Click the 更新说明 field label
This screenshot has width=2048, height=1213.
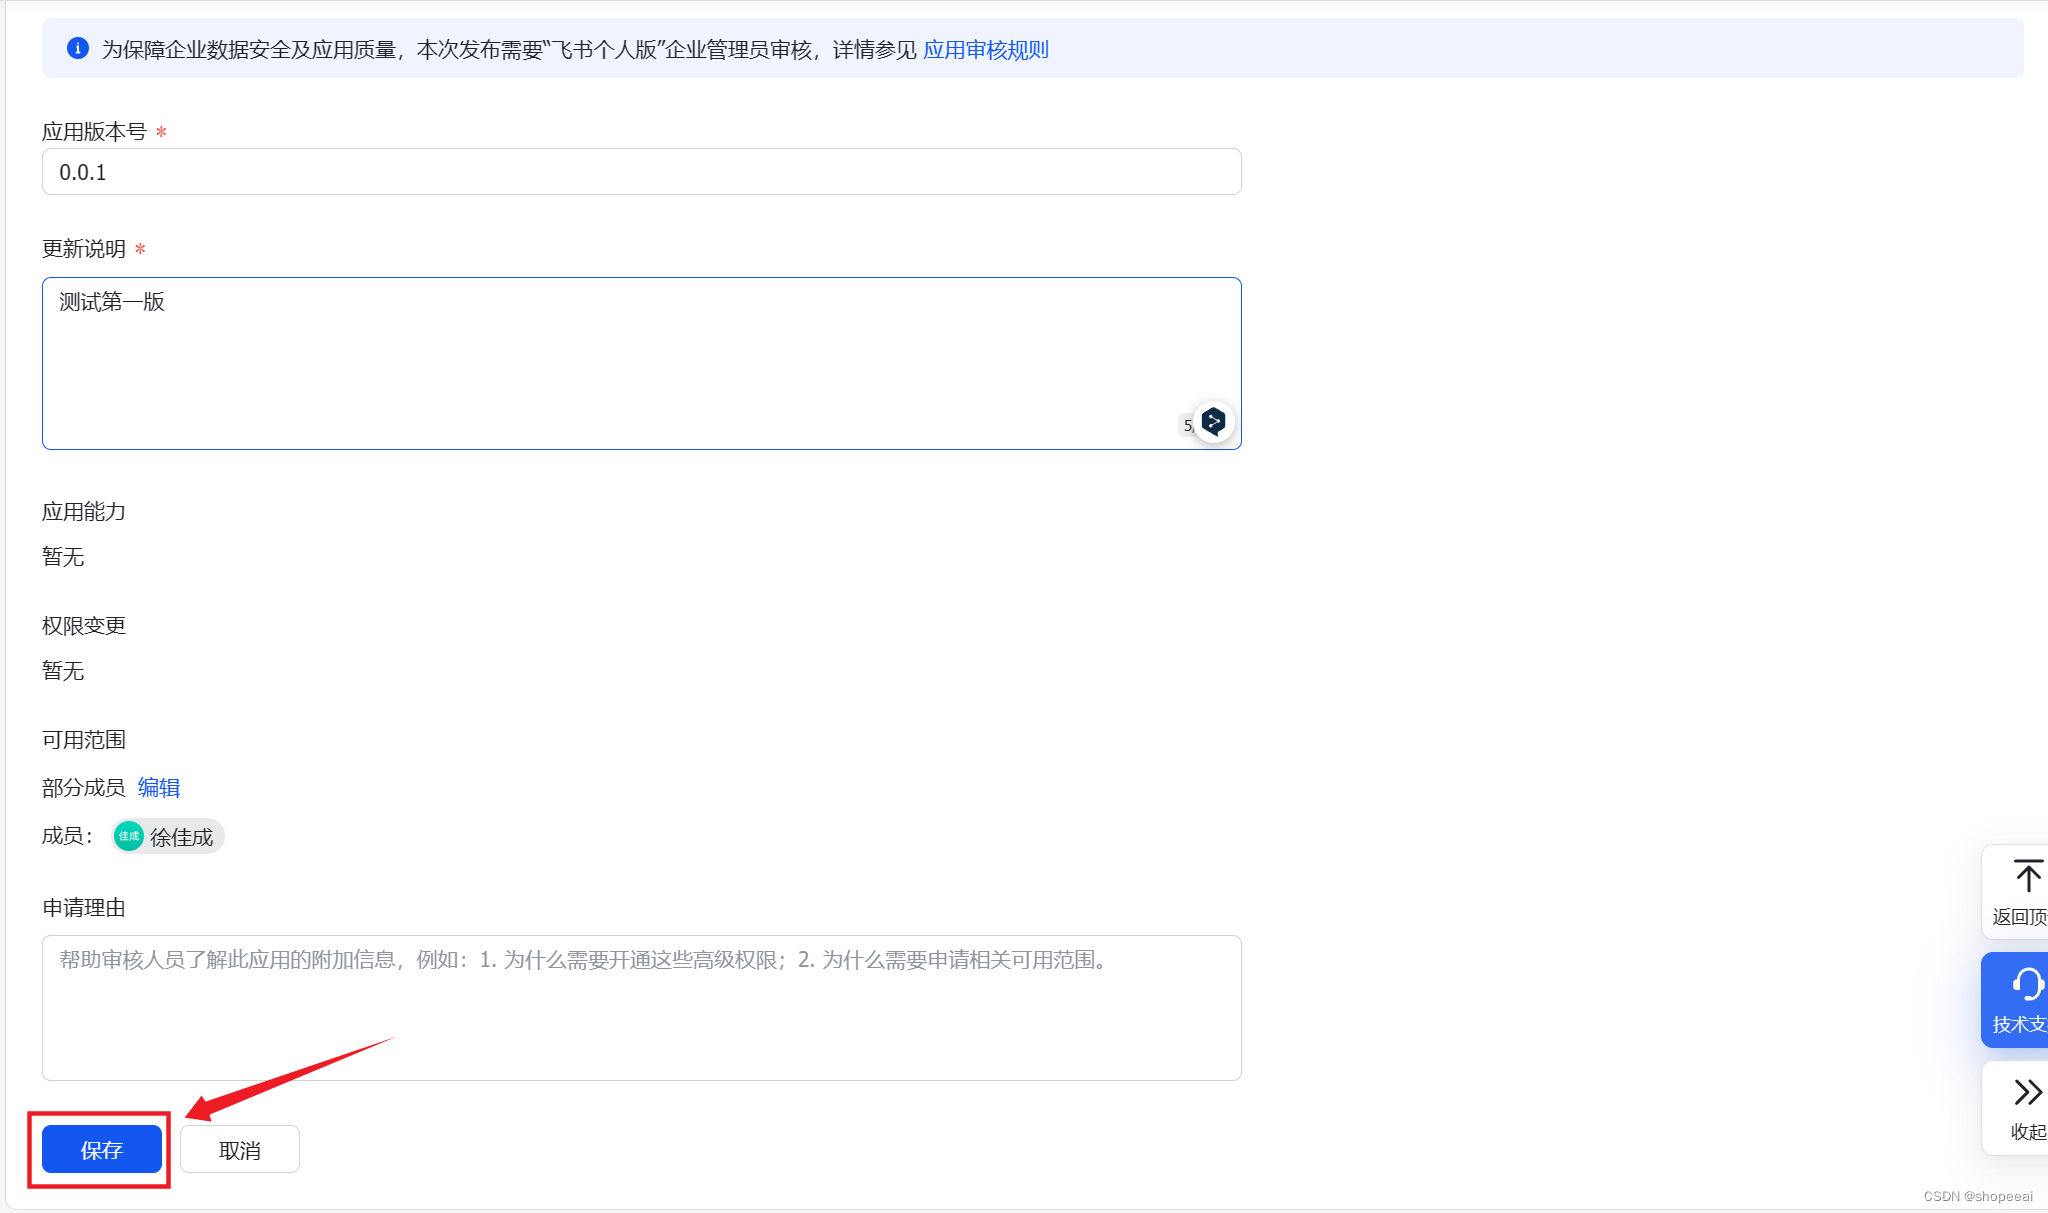tap(84, 249)
